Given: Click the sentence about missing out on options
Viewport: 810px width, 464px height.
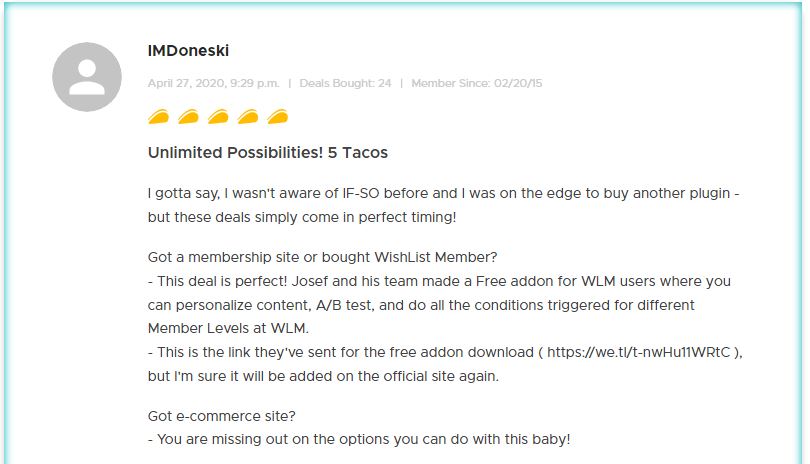Looking at the screenshot, I should [359, 440].
